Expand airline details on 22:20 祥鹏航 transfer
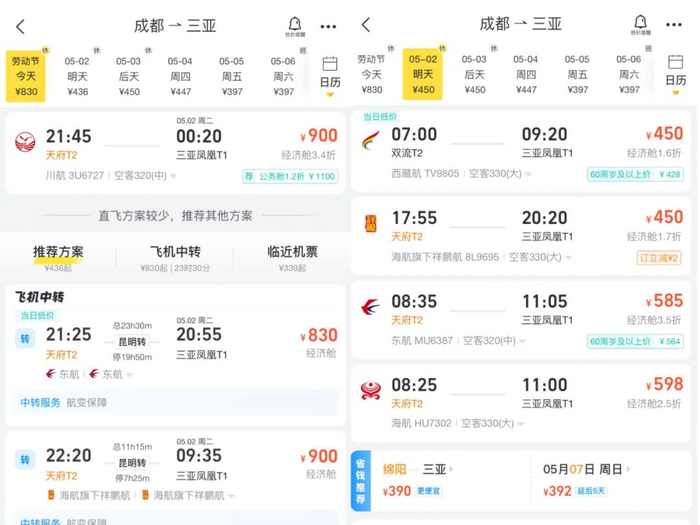700x525 pixels. pos(231,496)
